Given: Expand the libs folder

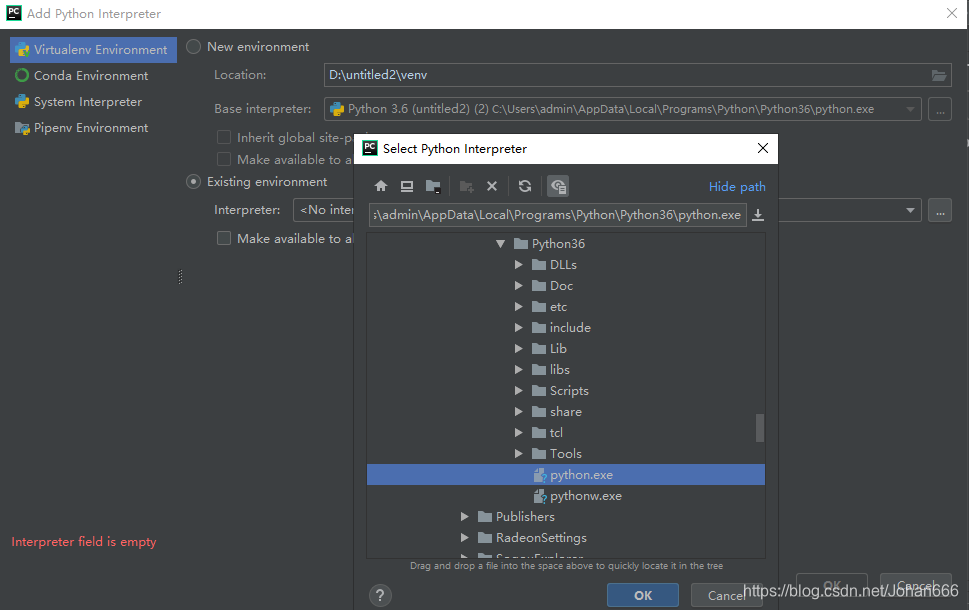Looking at the screenshot, I should [x=519, y=370].
